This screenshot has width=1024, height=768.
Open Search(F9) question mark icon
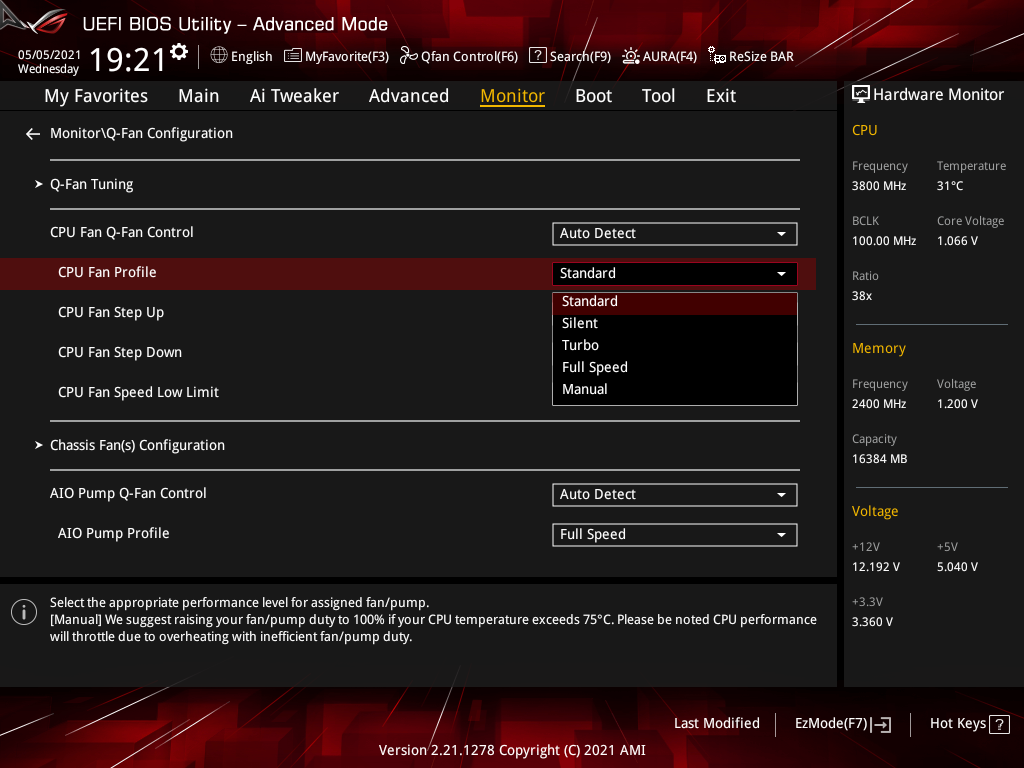pyautogui.click(x=537, y=56)
